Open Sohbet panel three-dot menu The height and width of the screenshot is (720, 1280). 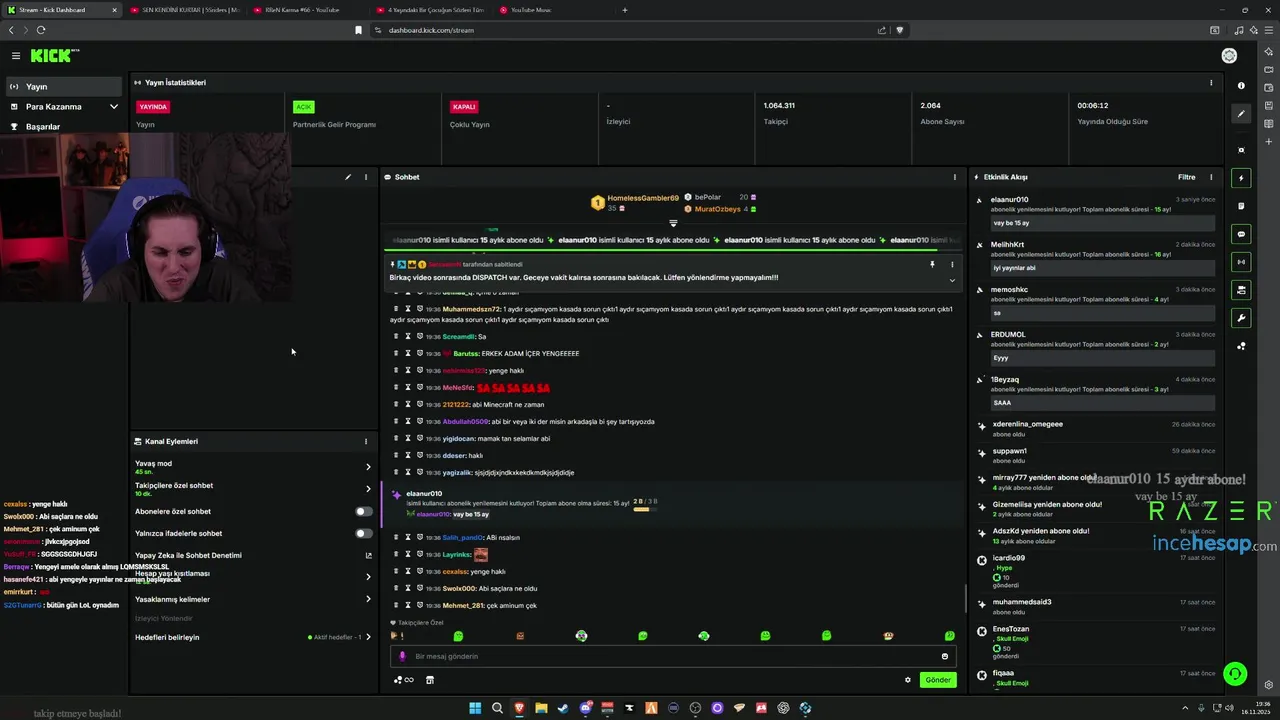click(954, 177)
